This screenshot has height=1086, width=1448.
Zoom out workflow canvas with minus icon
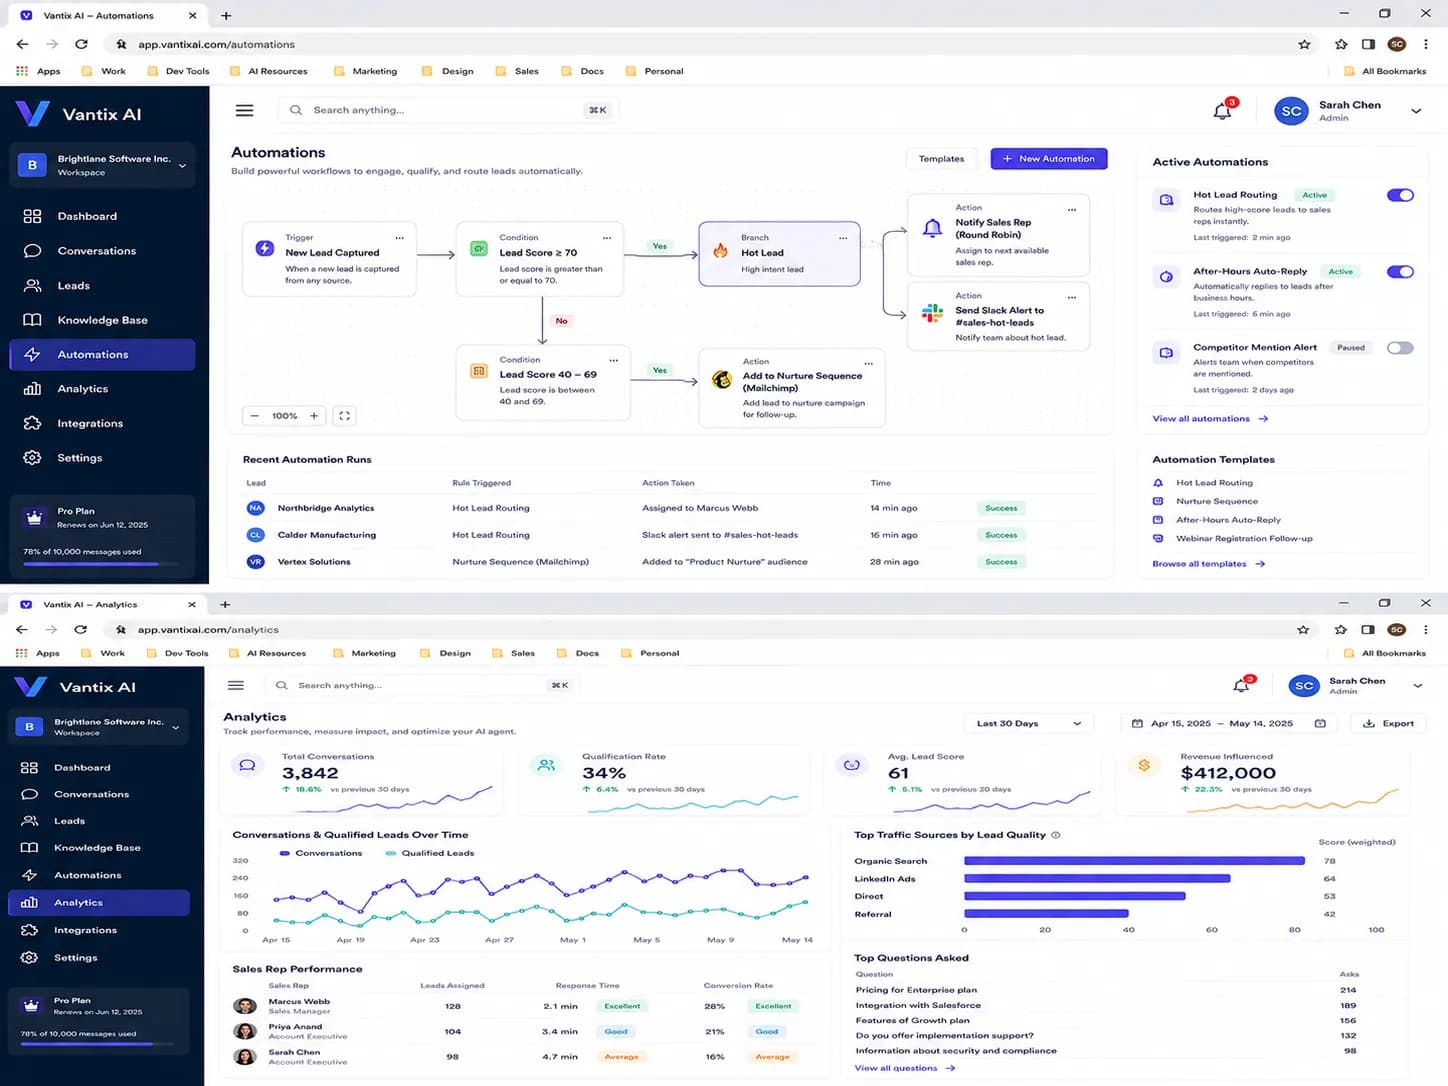click(255, 416)
